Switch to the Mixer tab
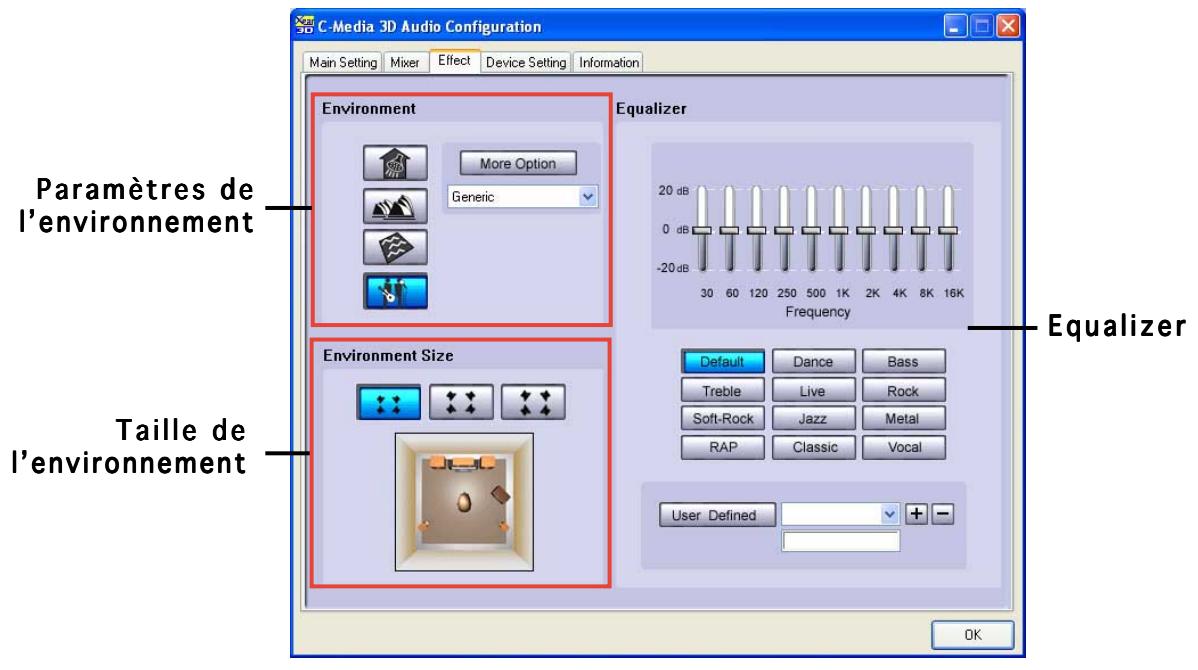Viewport: 1198px width, 670px height. point(404,63)
